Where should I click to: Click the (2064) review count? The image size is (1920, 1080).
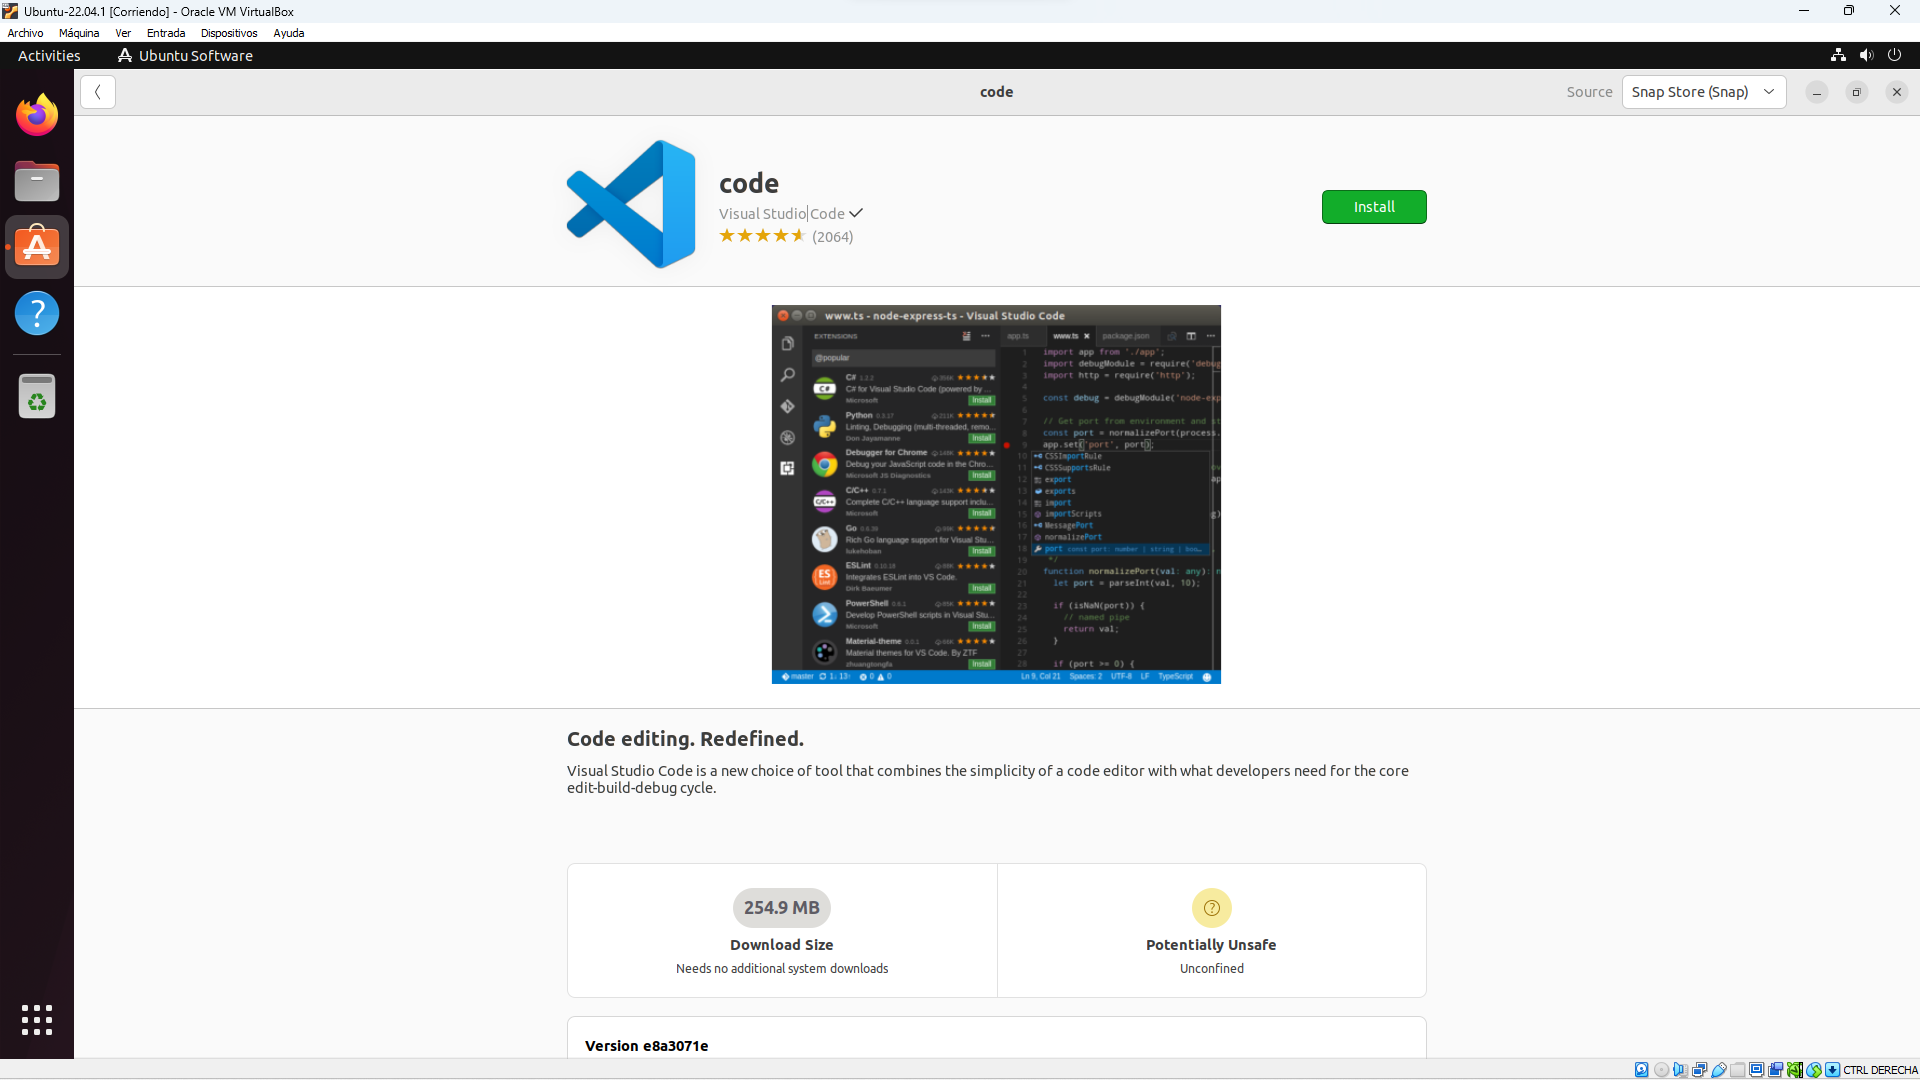[832, 237]
